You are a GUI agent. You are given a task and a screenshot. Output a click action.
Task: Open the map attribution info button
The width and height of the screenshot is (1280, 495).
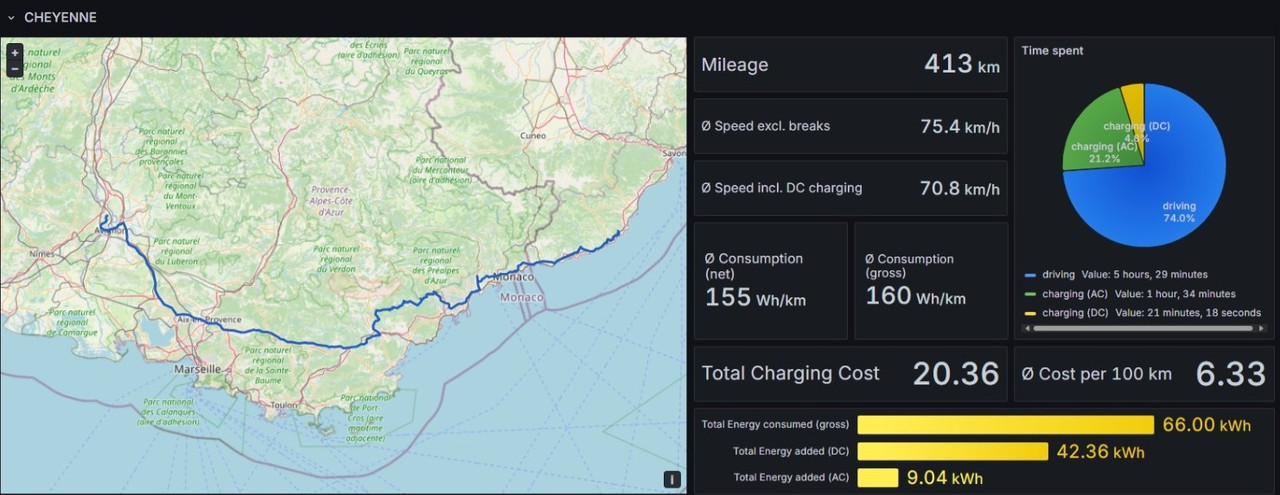pyautogui.click(x=673, y=480)
